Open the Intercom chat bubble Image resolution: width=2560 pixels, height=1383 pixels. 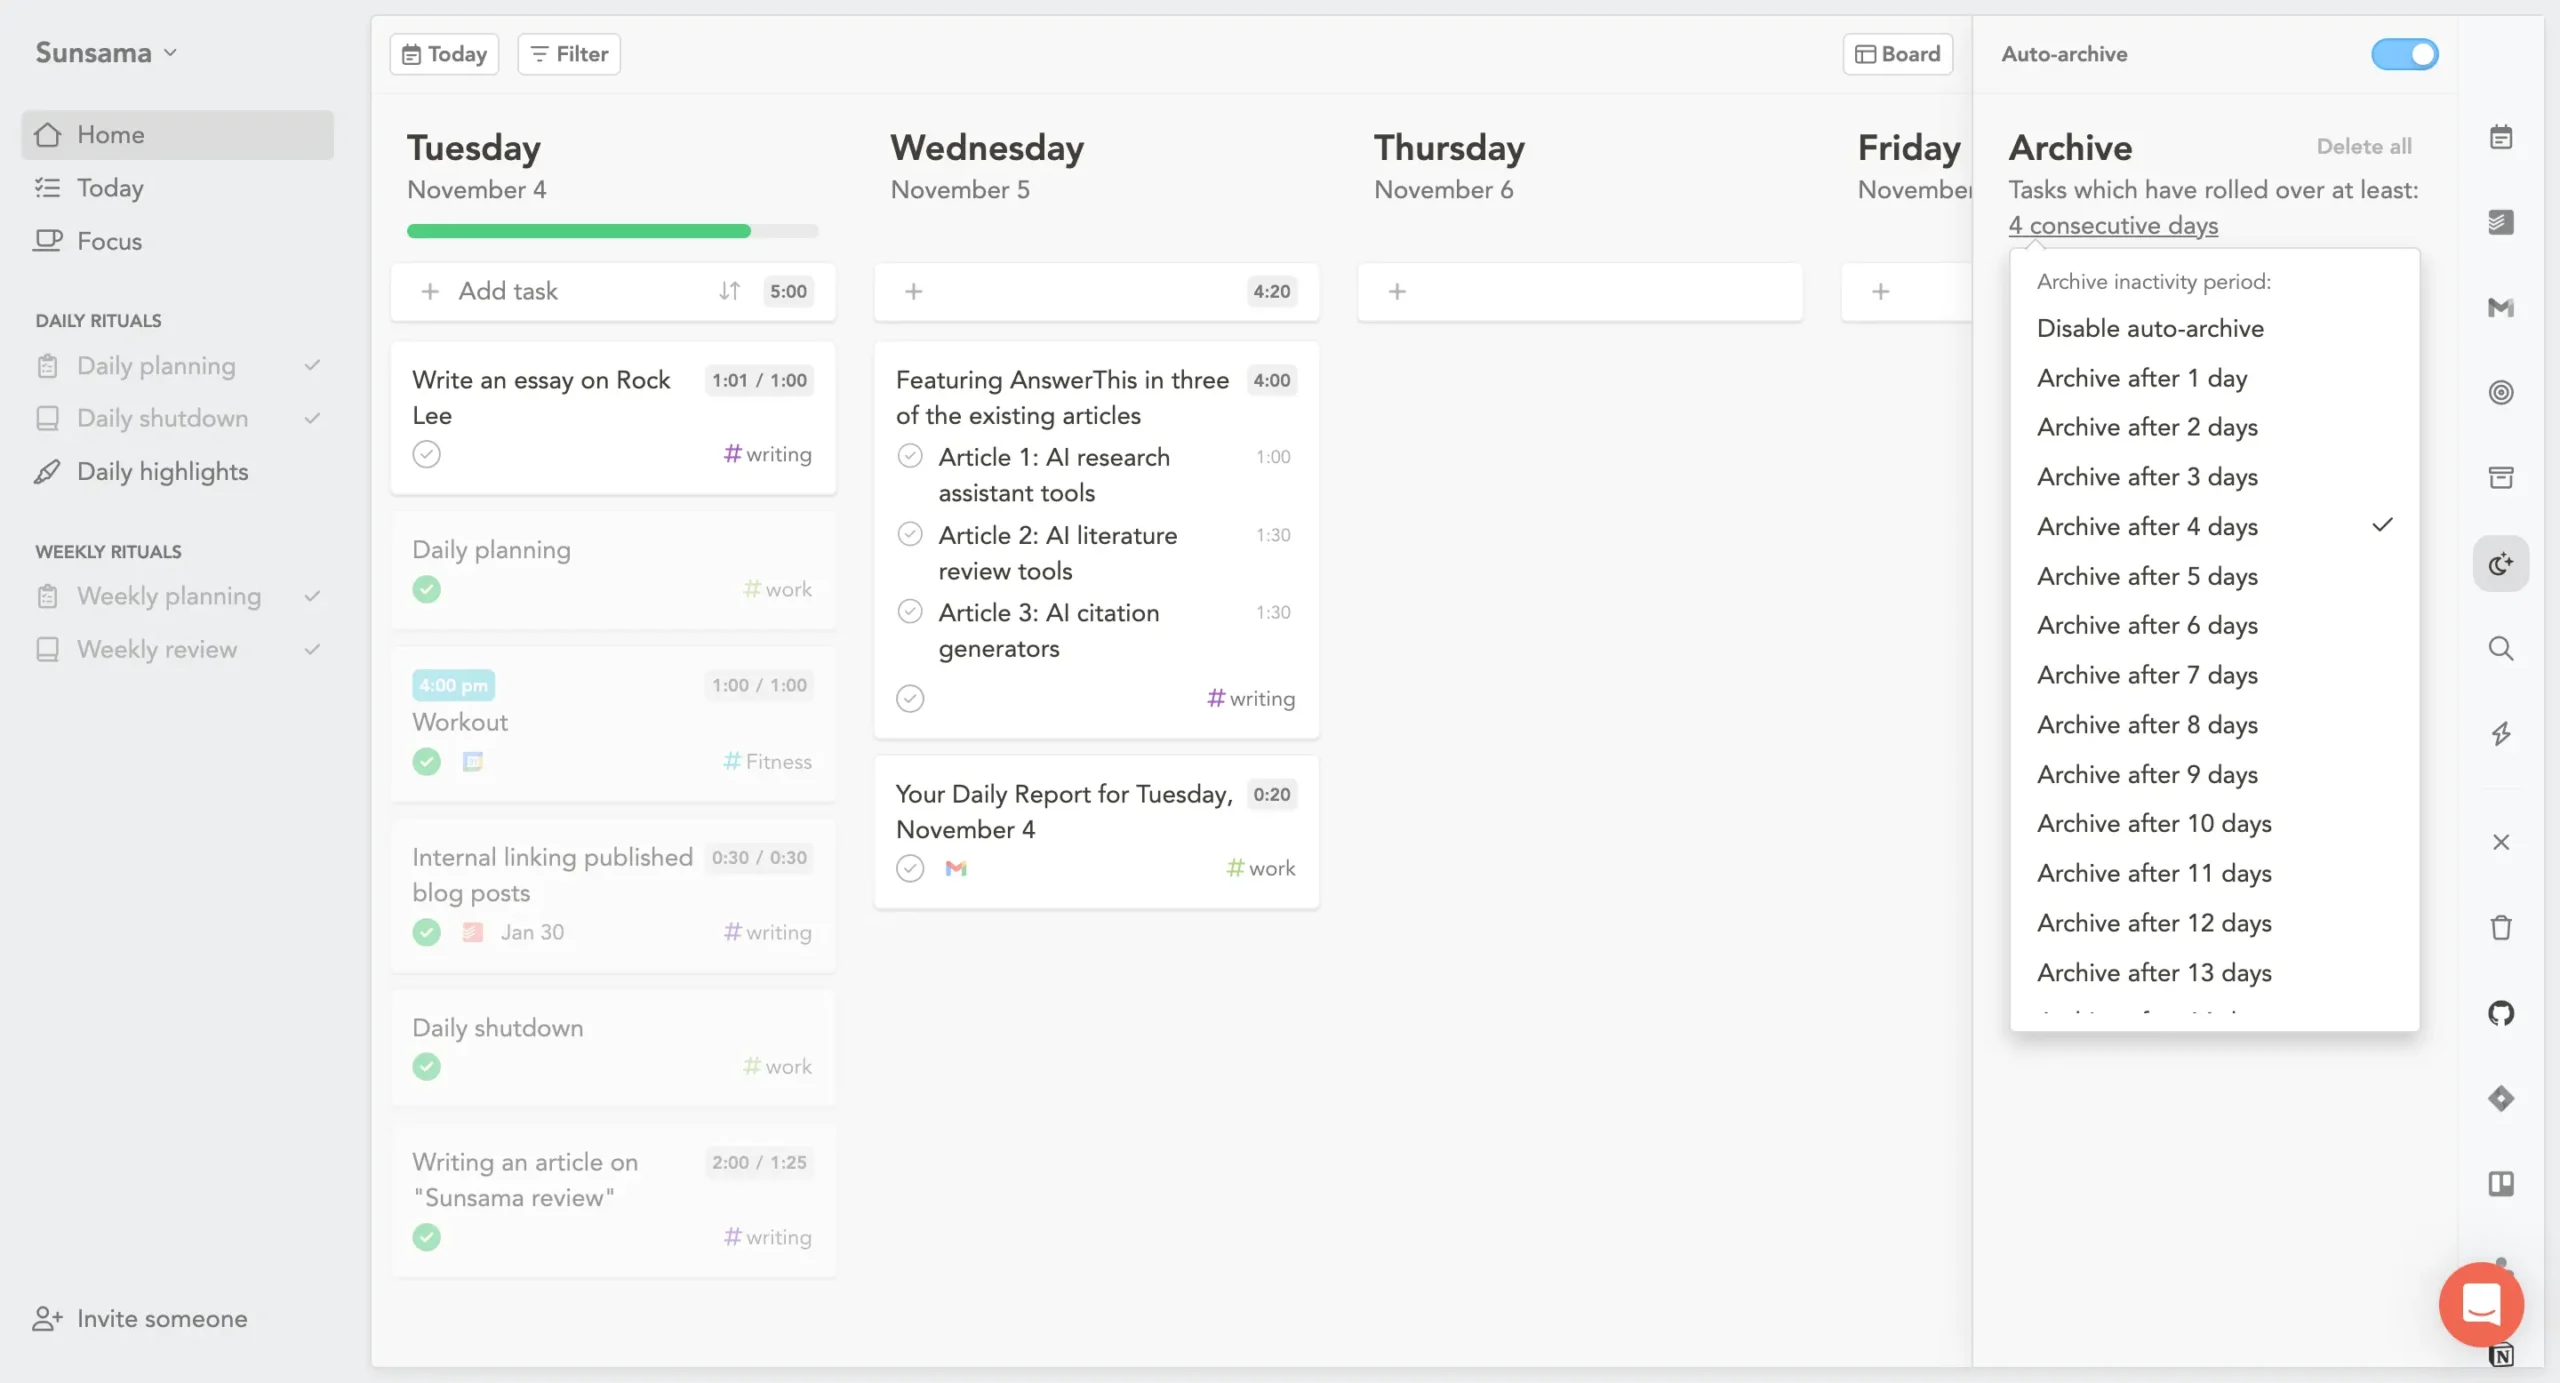tap(2480, 1304)
